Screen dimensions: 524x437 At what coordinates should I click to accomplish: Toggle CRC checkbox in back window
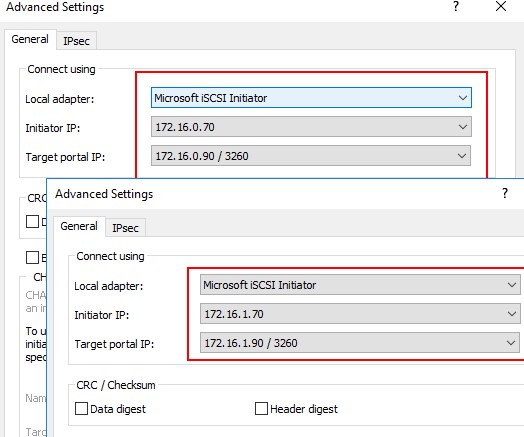point(32,222)
